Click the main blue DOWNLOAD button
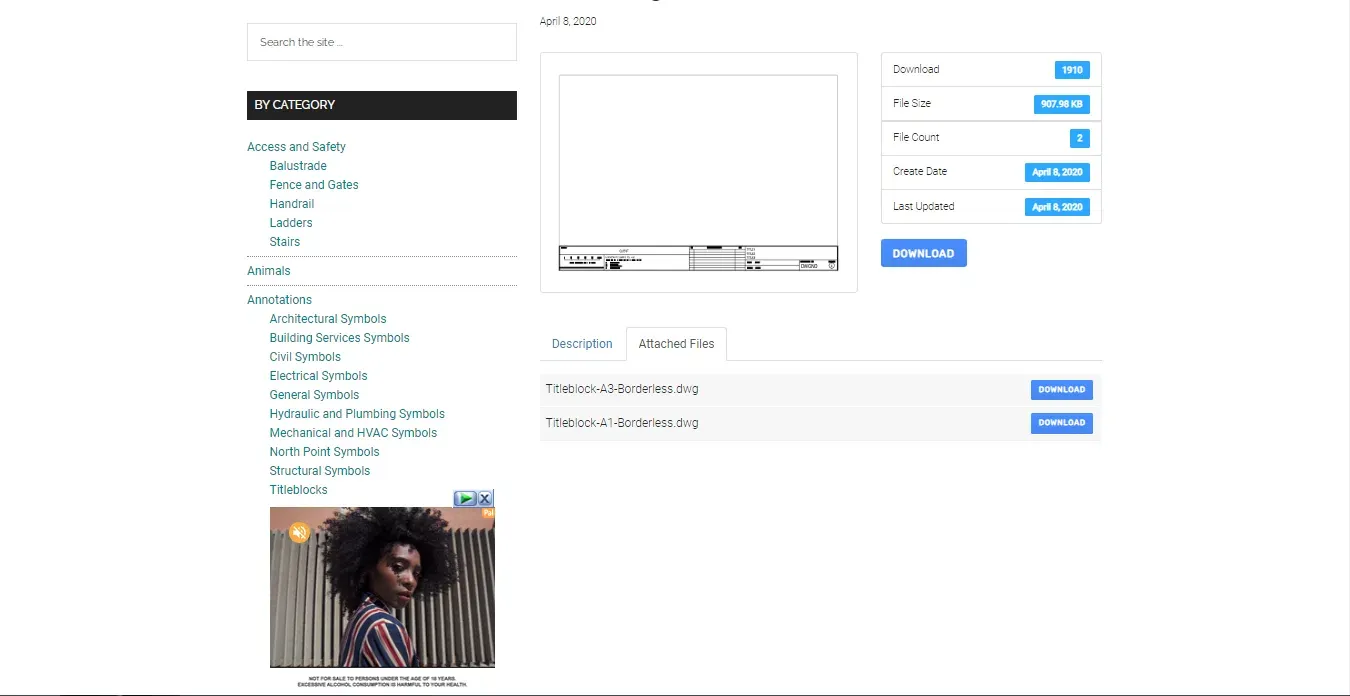This screenshot has height=696, width=1350. pyautogui.click(x=923, y=252)
